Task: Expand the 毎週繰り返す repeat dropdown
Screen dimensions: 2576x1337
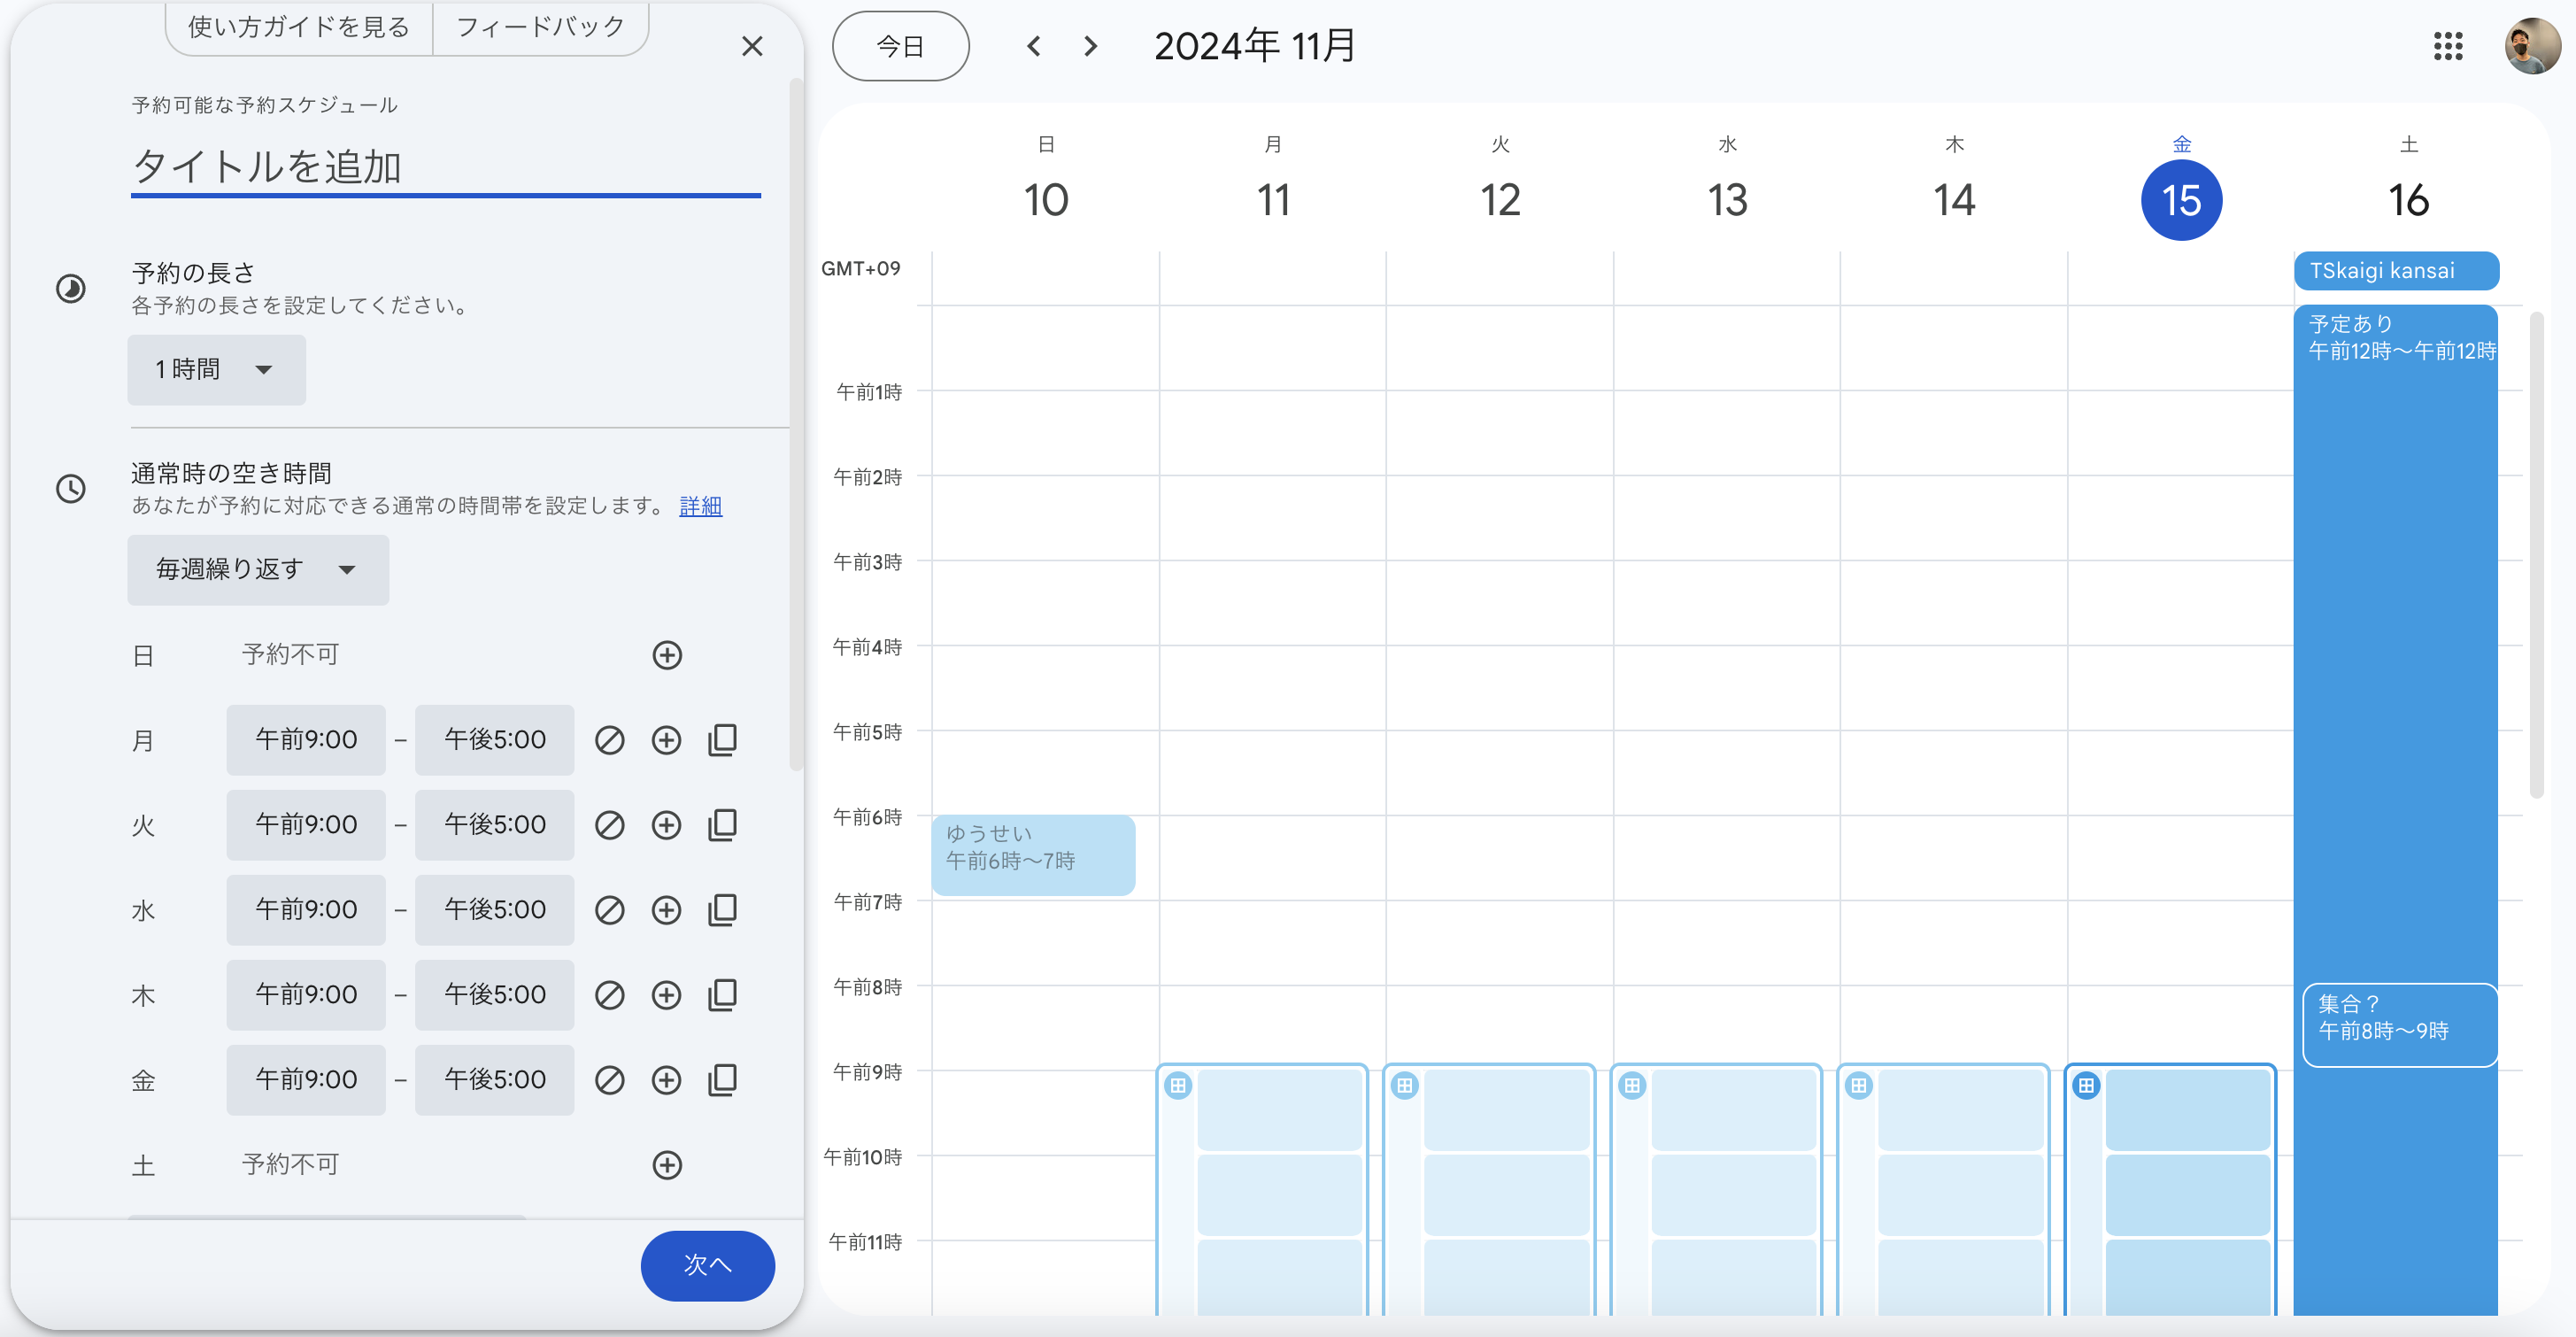Action: (258, 570)
